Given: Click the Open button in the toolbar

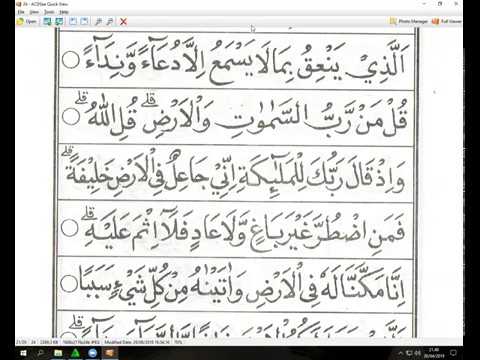Looking at the screenshot, I should point(27,22).
